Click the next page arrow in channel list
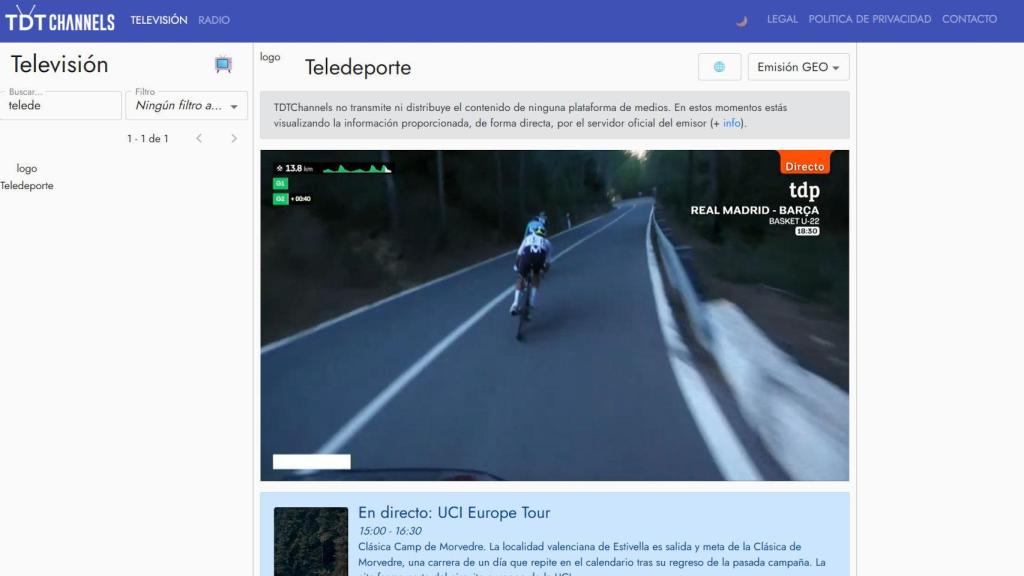 click(x=233, y=139)
